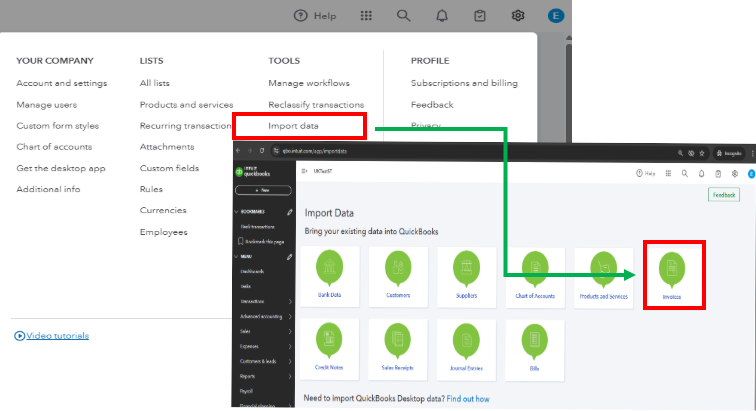
Task: Expand the Advanced accounting sidebar submenu arrow
Action: 290,316
